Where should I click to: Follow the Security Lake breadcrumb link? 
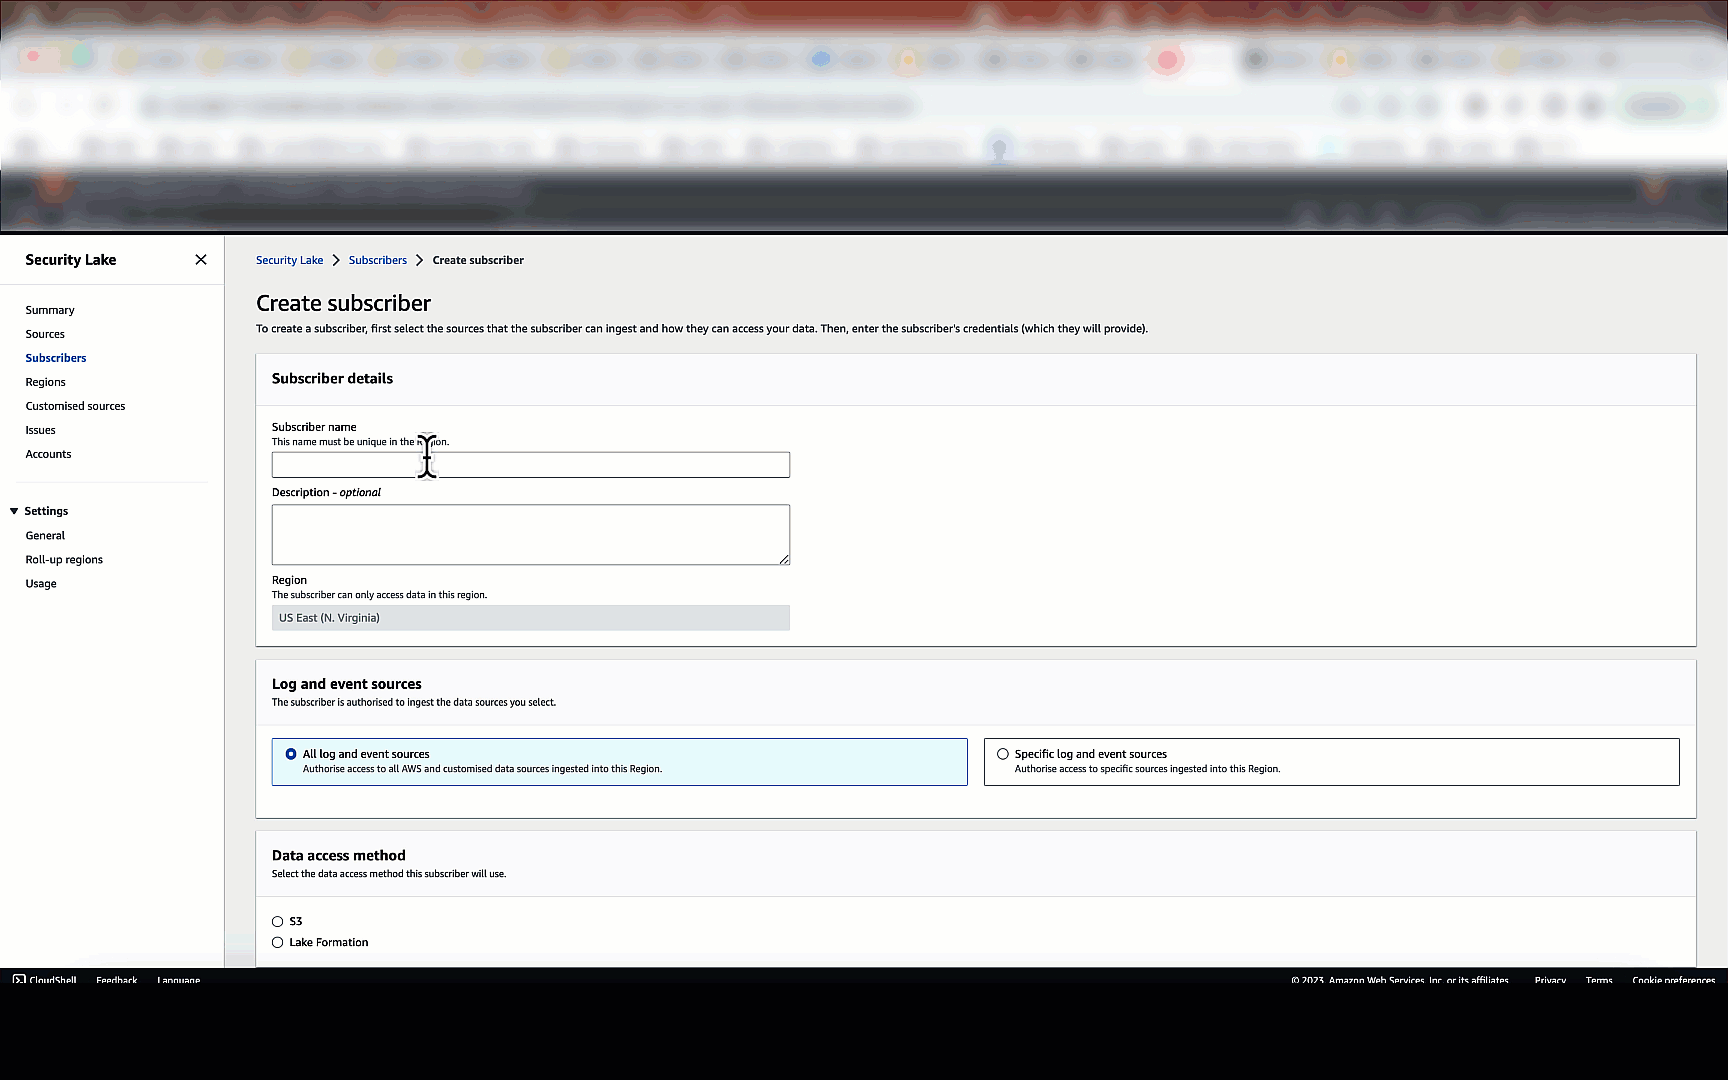click(x=290, y=260)
